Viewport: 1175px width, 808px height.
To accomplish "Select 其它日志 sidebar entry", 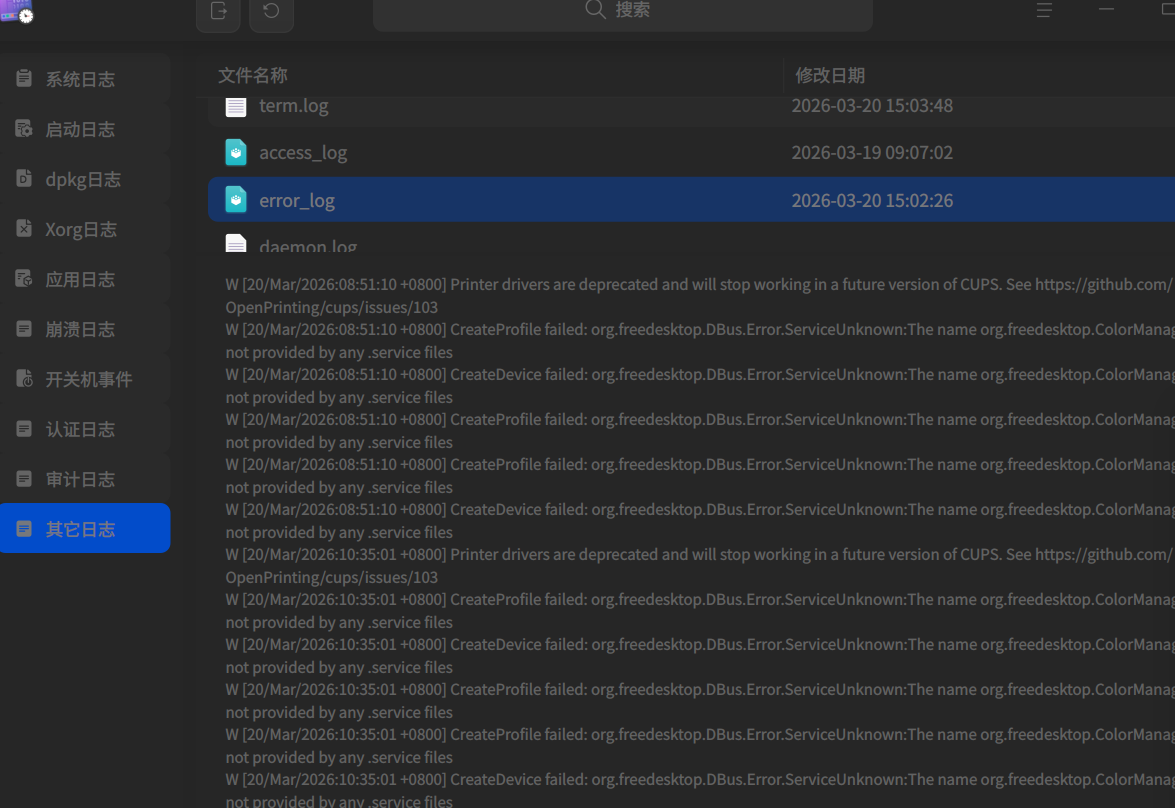I will [85, 528].
